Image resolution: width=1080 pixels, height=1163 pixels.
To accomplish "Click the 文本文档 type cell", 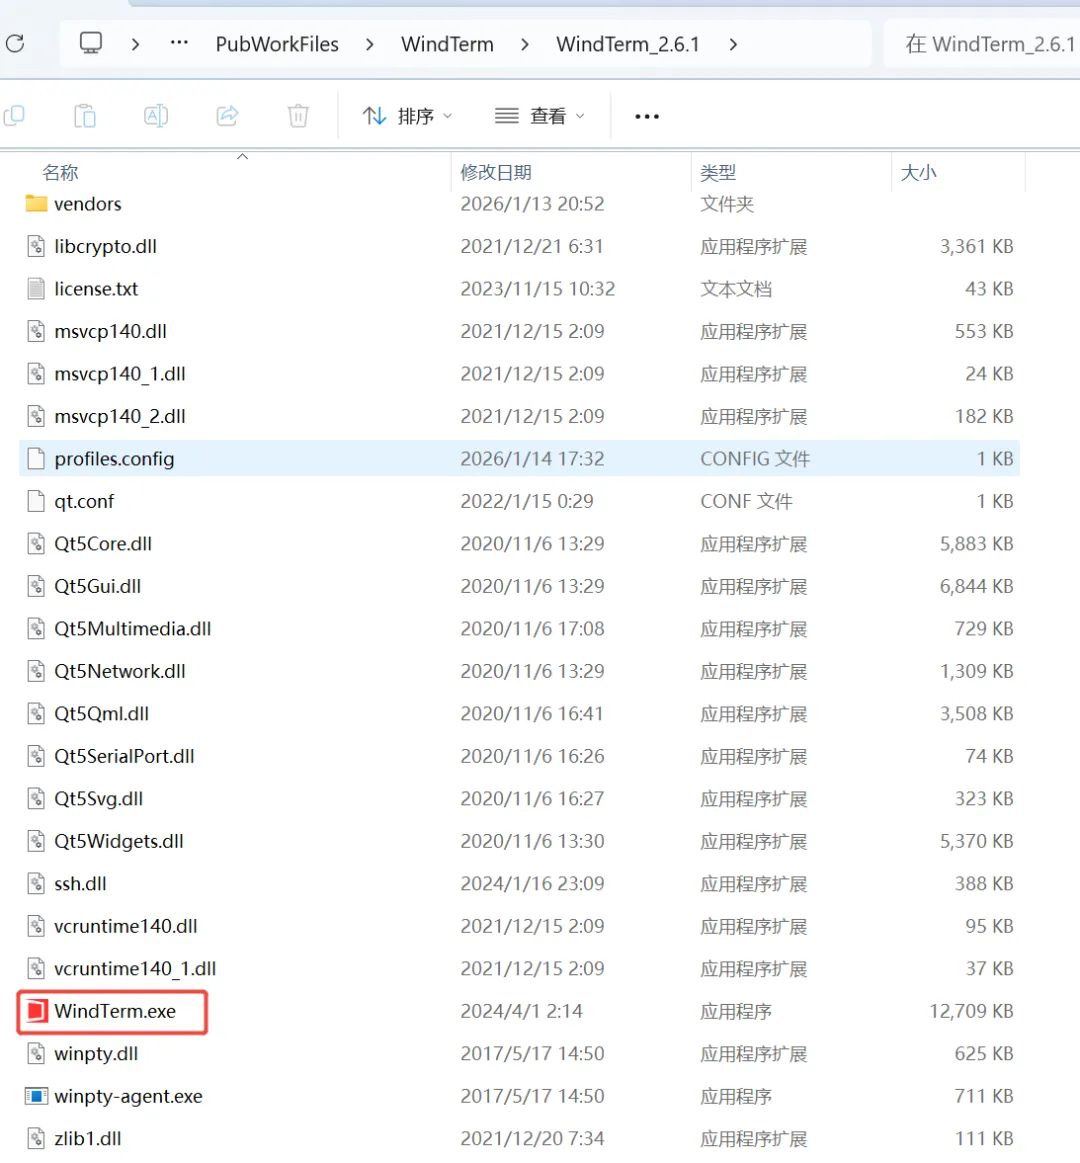I will click(x=736, y=289).
